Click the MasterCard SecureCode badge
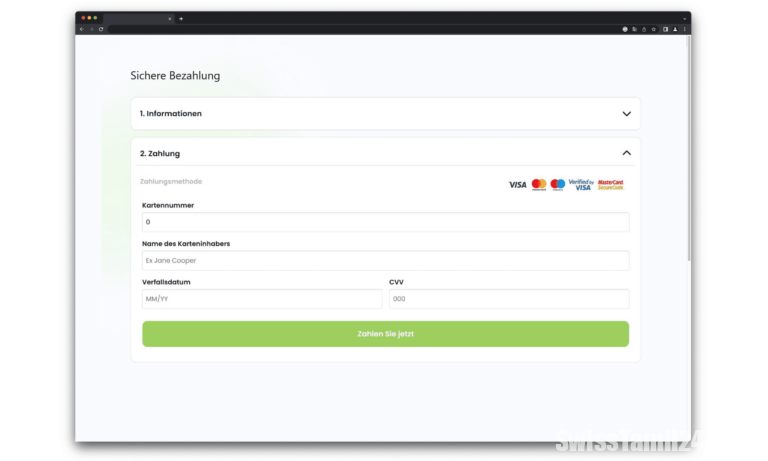 [x=610, y=185]
